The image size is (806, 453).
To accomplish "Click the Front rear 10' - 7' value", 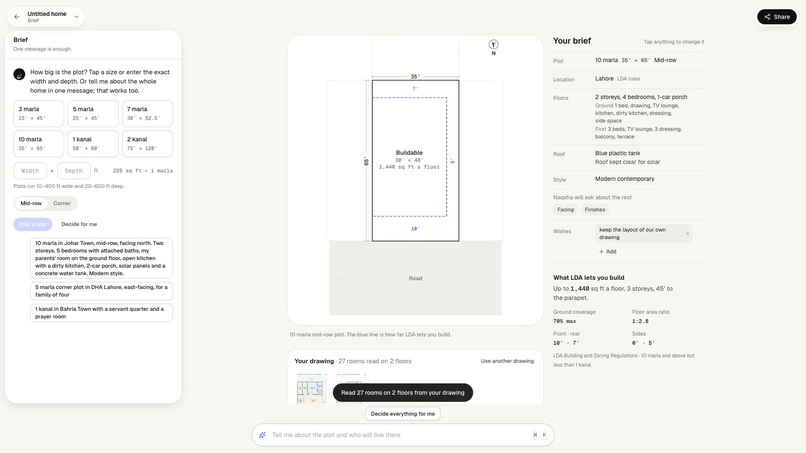I will point(566,343).
